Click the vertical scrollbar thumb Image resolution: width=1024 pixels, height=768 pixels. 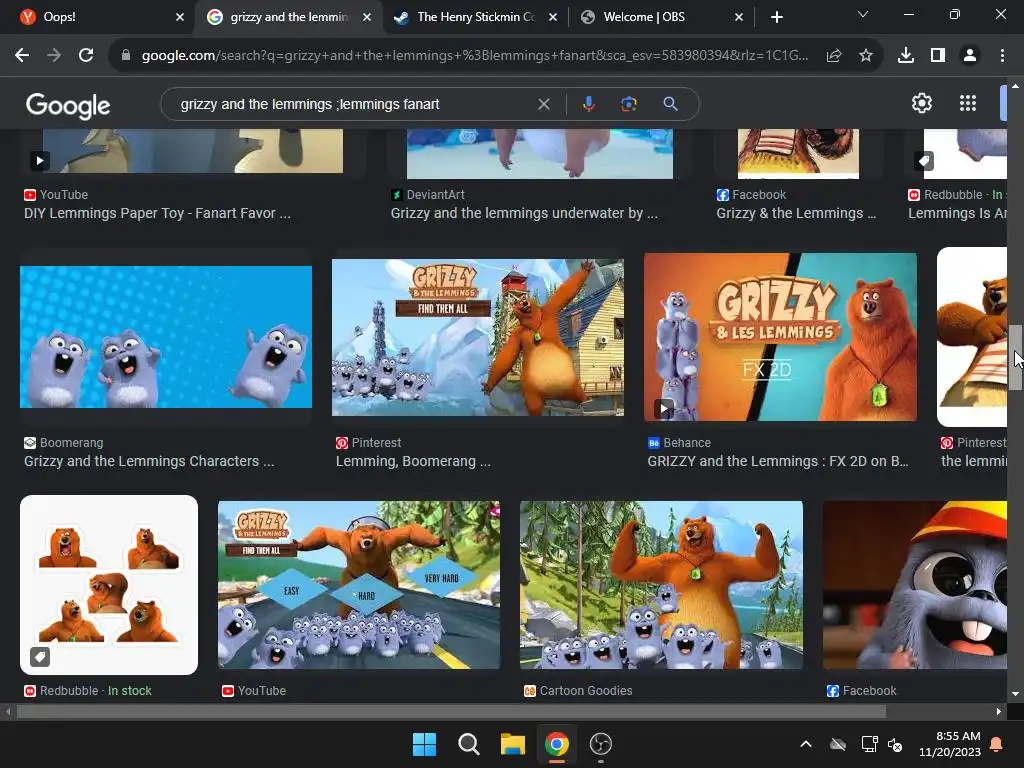point(1015,357)
